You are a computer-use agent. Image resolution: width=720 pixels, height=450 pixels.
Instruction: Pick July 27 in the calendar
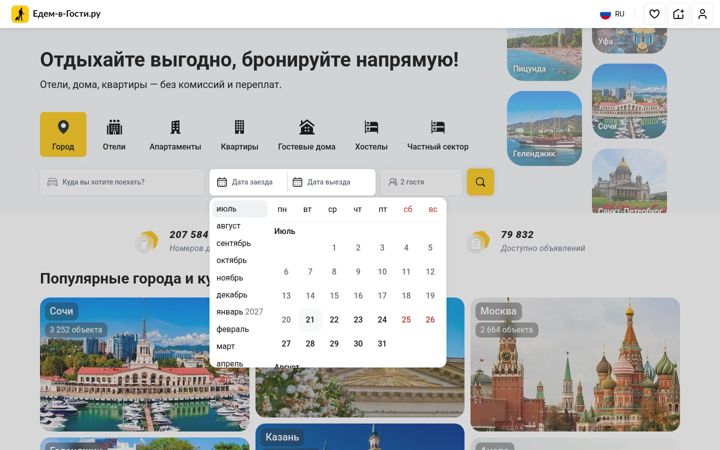[286, 343]
